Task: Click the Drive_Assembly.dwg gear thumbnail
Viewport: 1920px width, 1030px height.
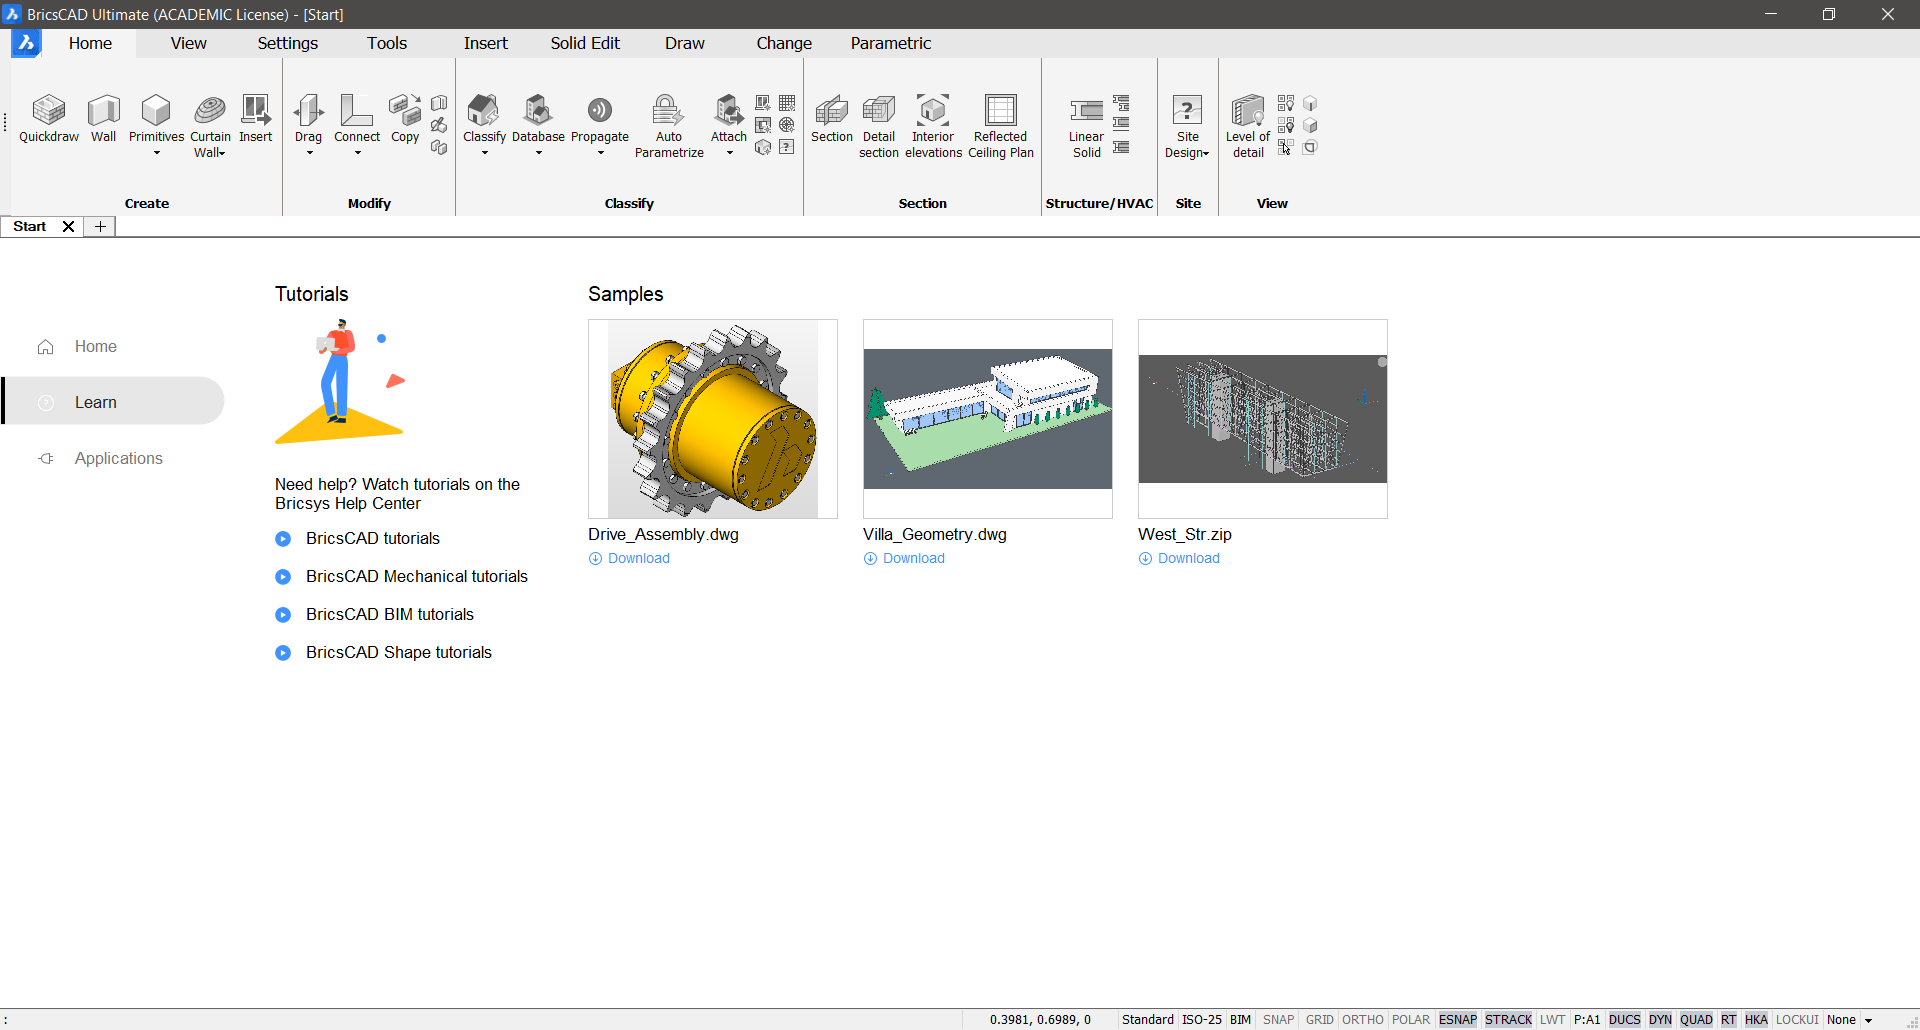Action: point(713,419)
